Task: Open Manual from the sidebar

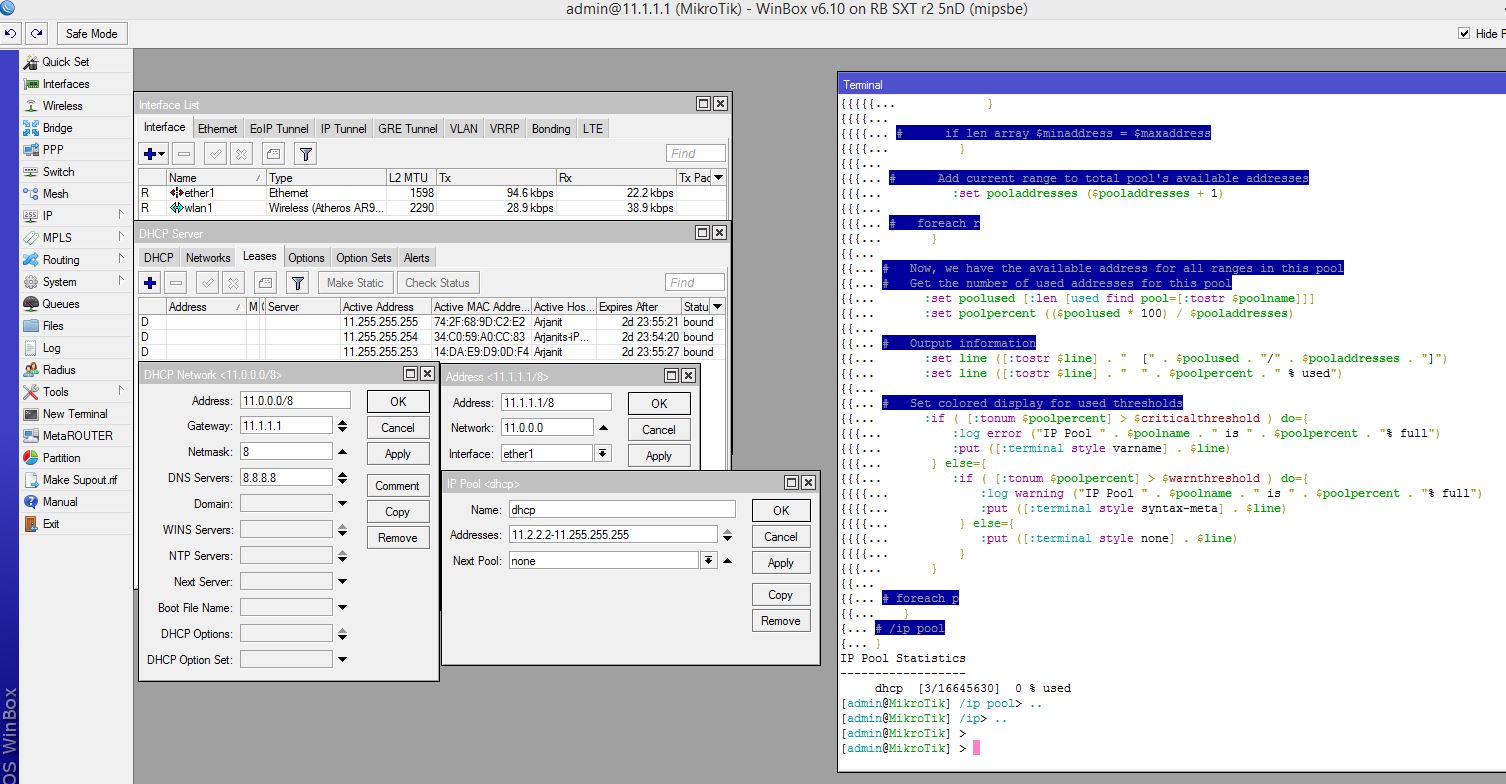Action: [x=59, y=502]
